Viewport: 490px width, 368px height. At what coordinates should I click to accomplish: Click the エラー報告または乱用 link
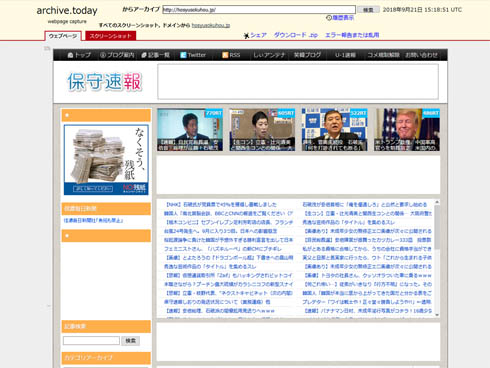(352, 35)
